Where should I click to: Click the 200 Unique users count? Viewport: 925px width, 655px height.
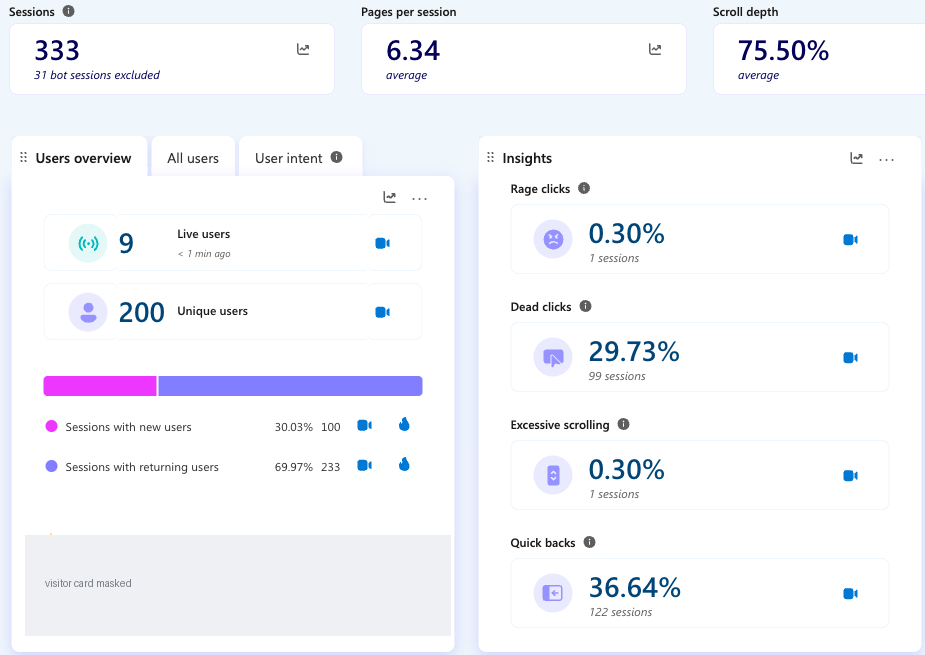pyautogui.click(x=142, y=313)
